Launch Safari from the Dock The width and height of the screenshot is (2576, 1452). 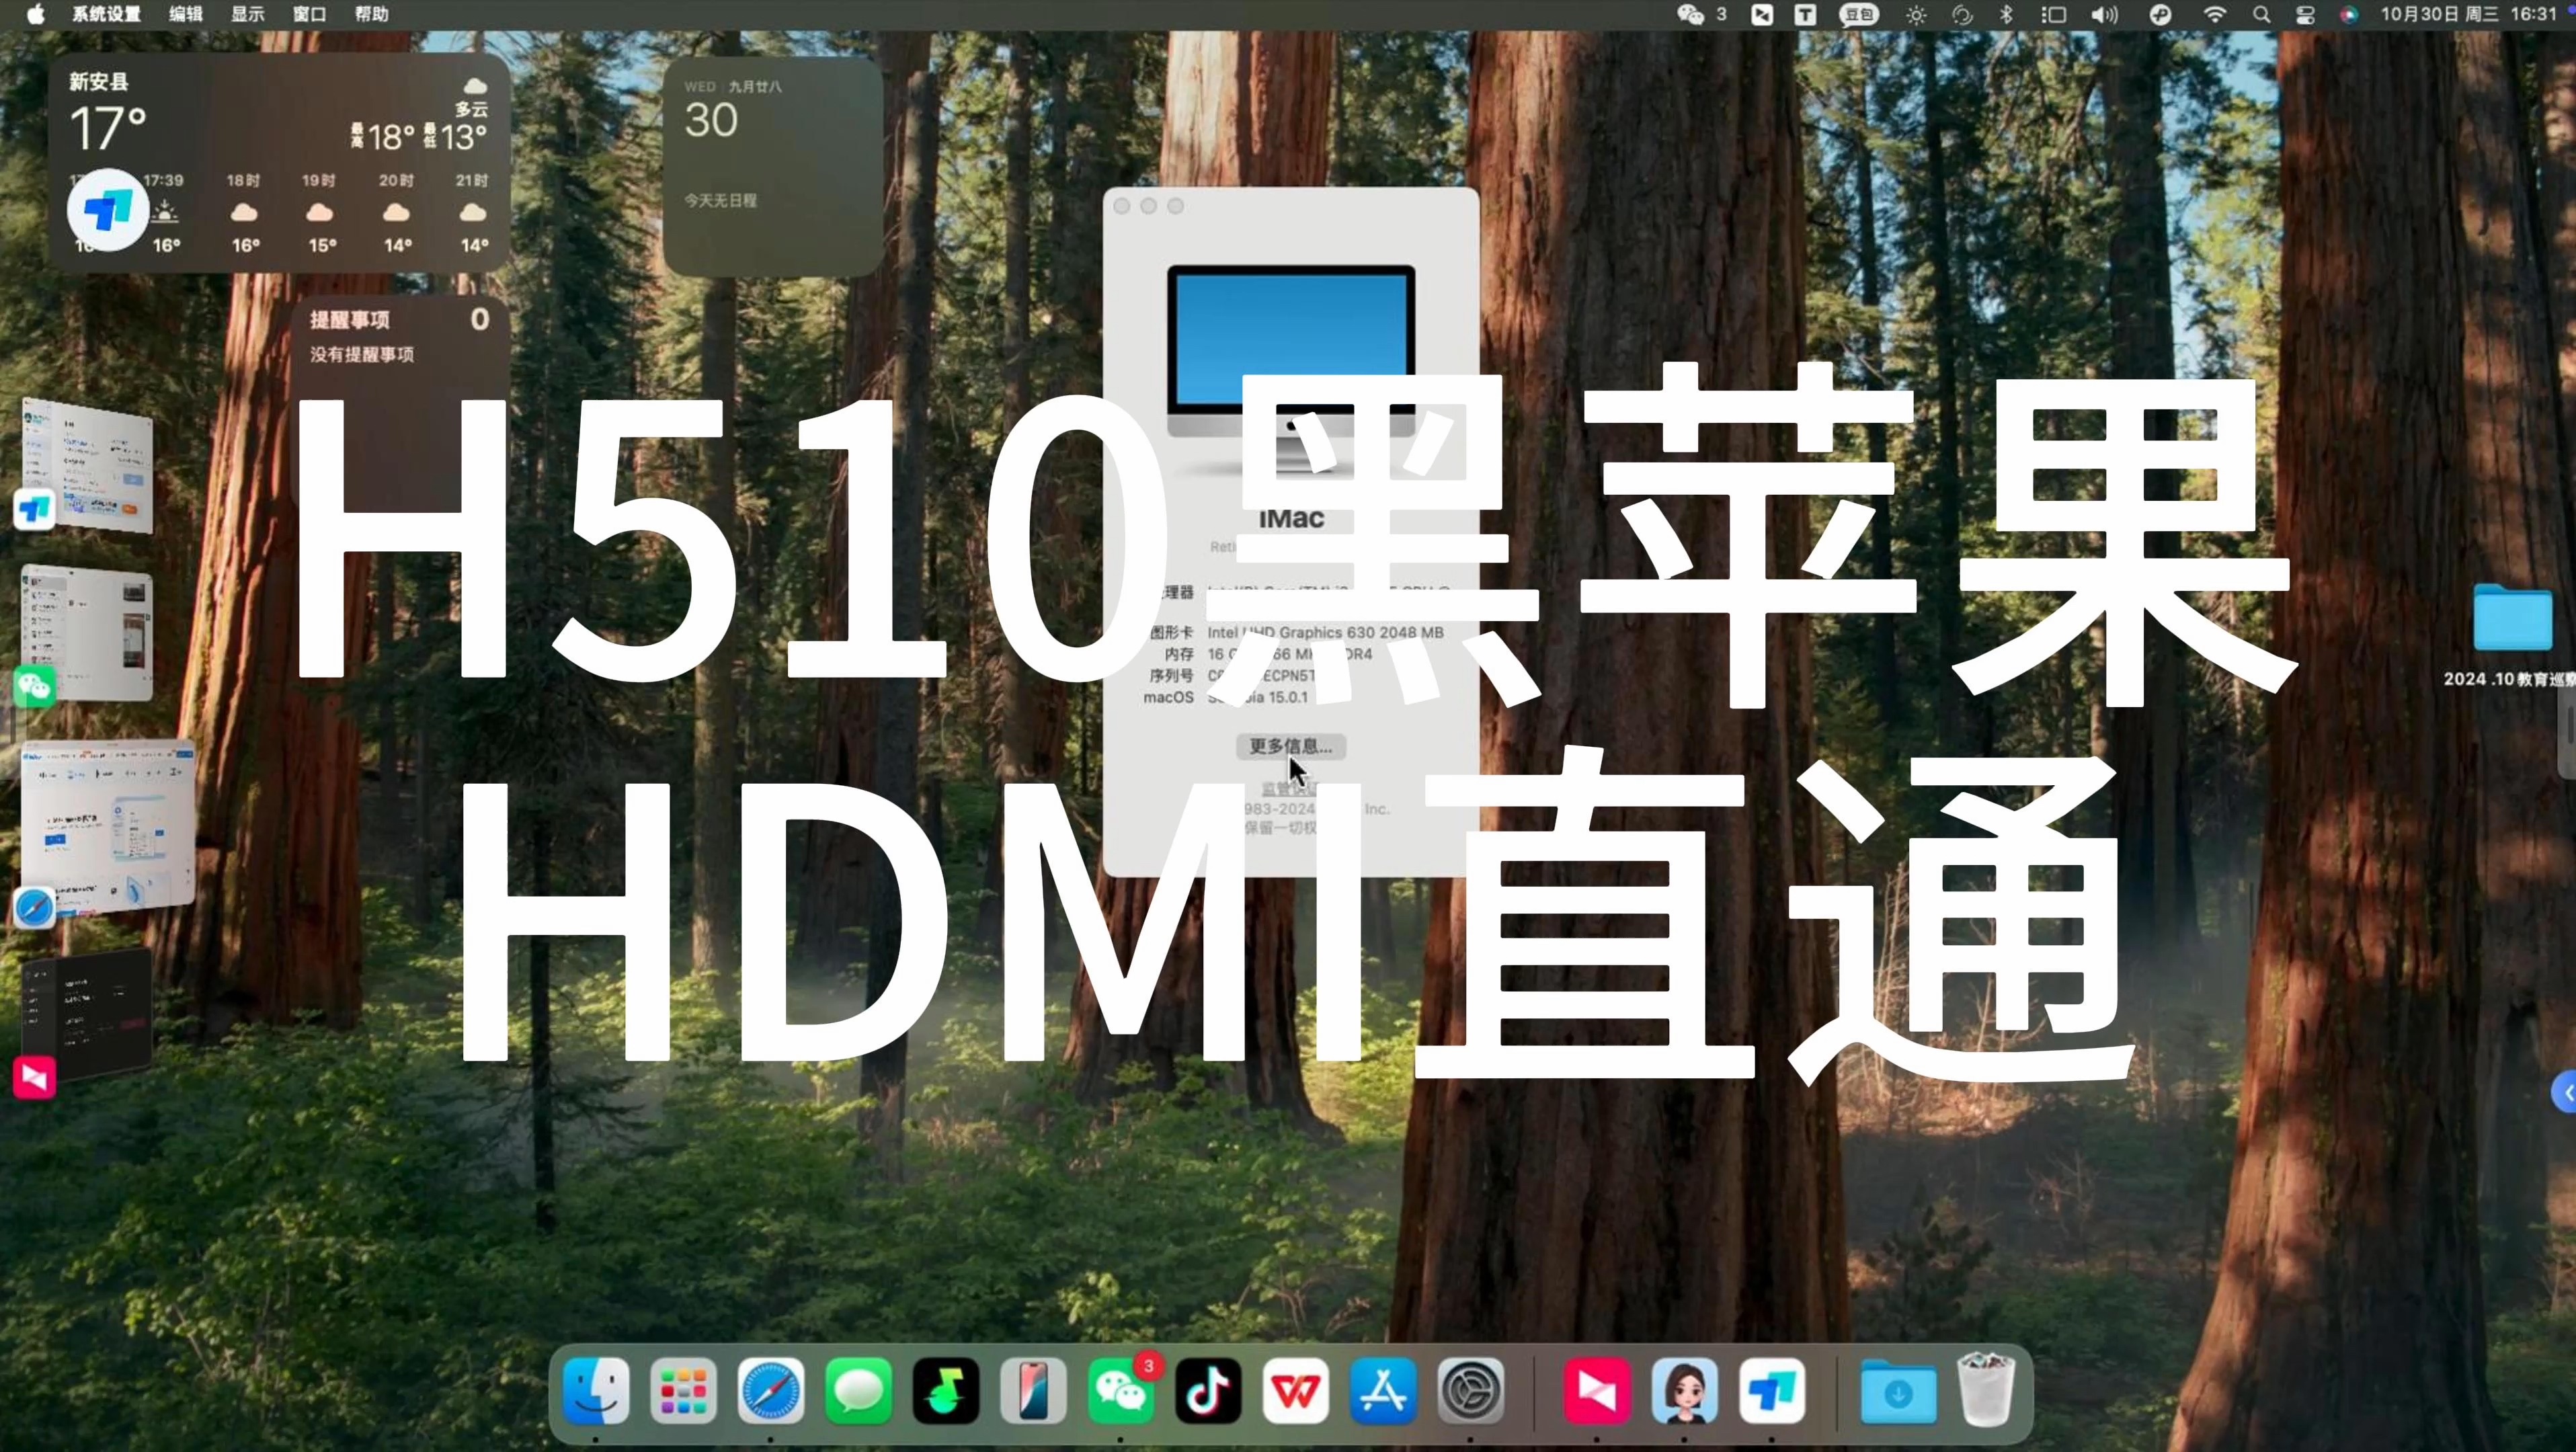click(771, 1391)
